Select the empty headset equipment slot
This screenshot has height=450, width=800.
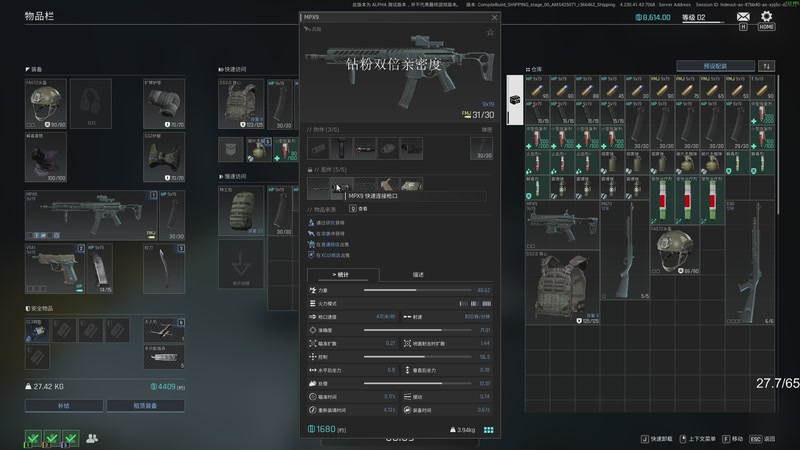(91, 104)
